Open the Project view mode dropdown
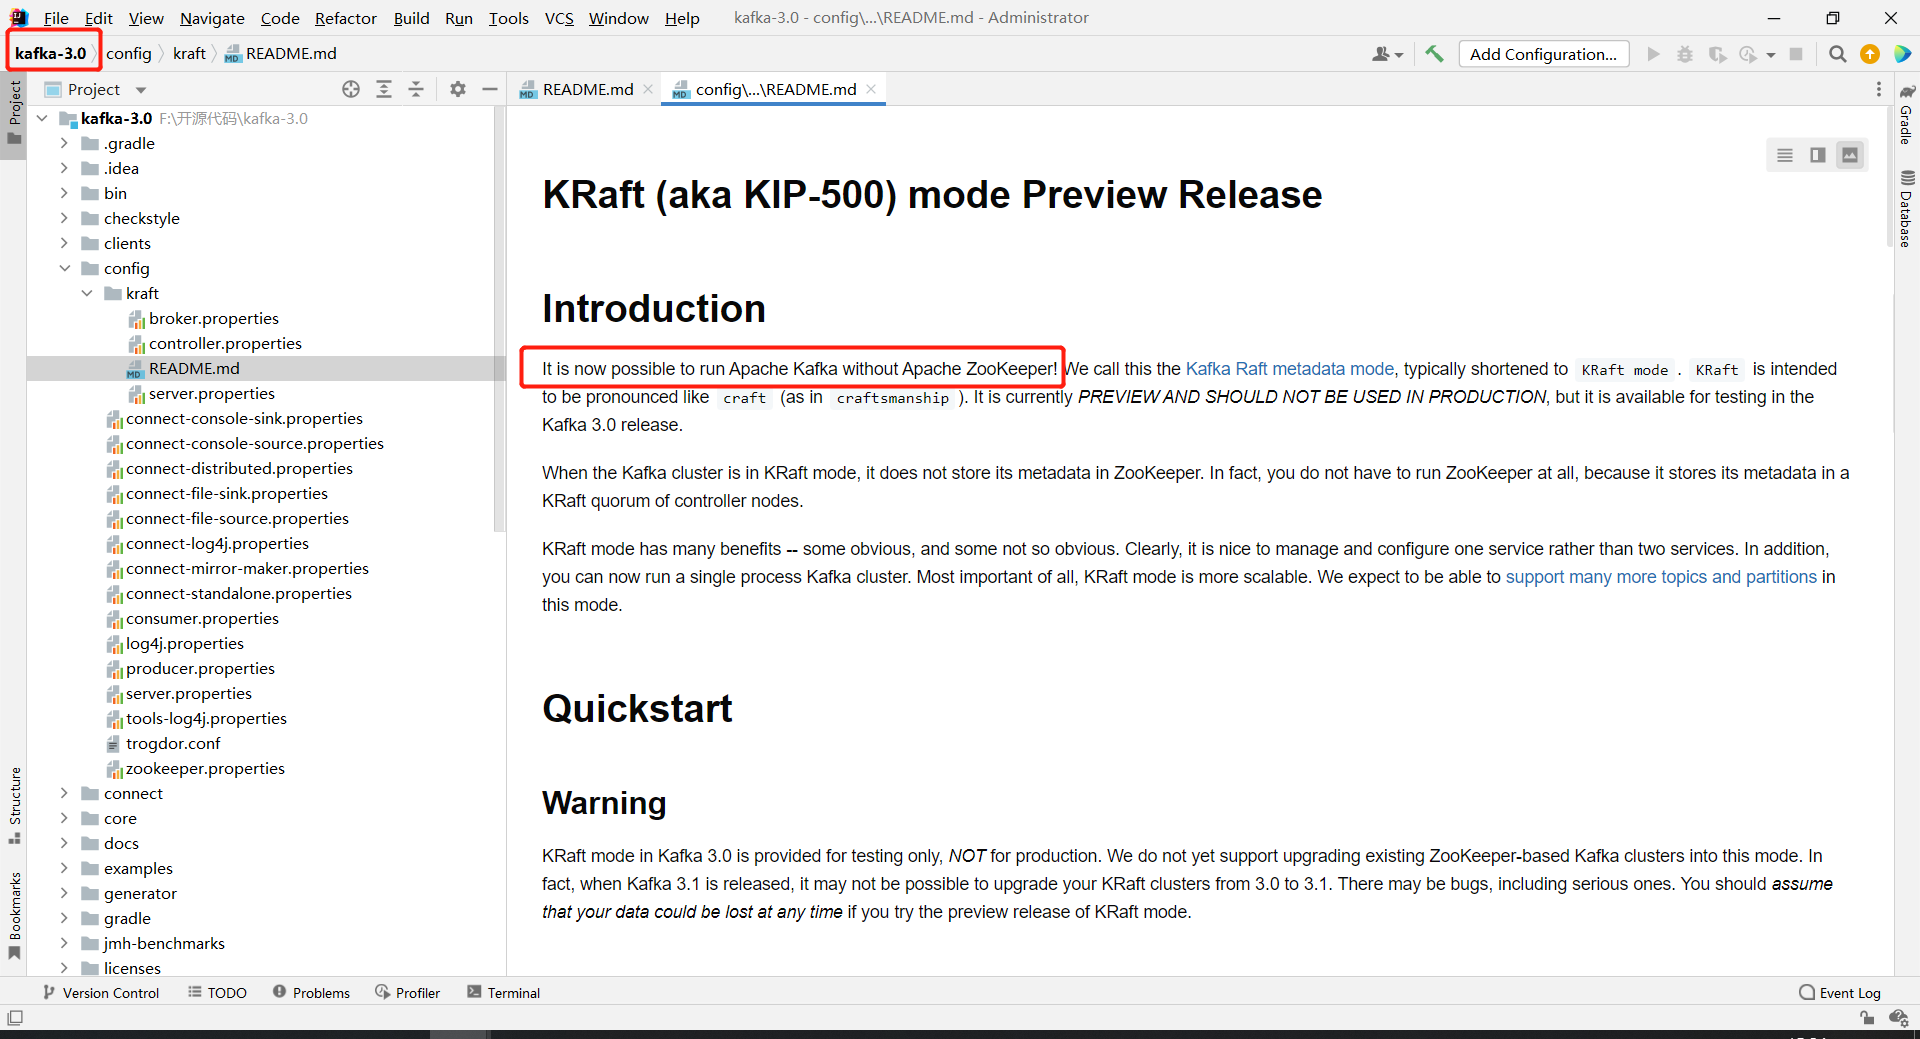Screen dimensions: 1920x1039 click(x=140, y=89)
